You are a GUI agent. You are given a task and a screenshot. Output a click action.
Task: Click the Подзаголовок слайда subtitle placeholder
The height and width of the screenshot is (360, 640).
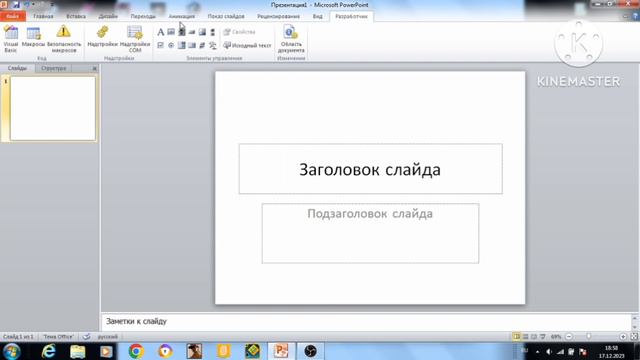(x=370, y=233)
